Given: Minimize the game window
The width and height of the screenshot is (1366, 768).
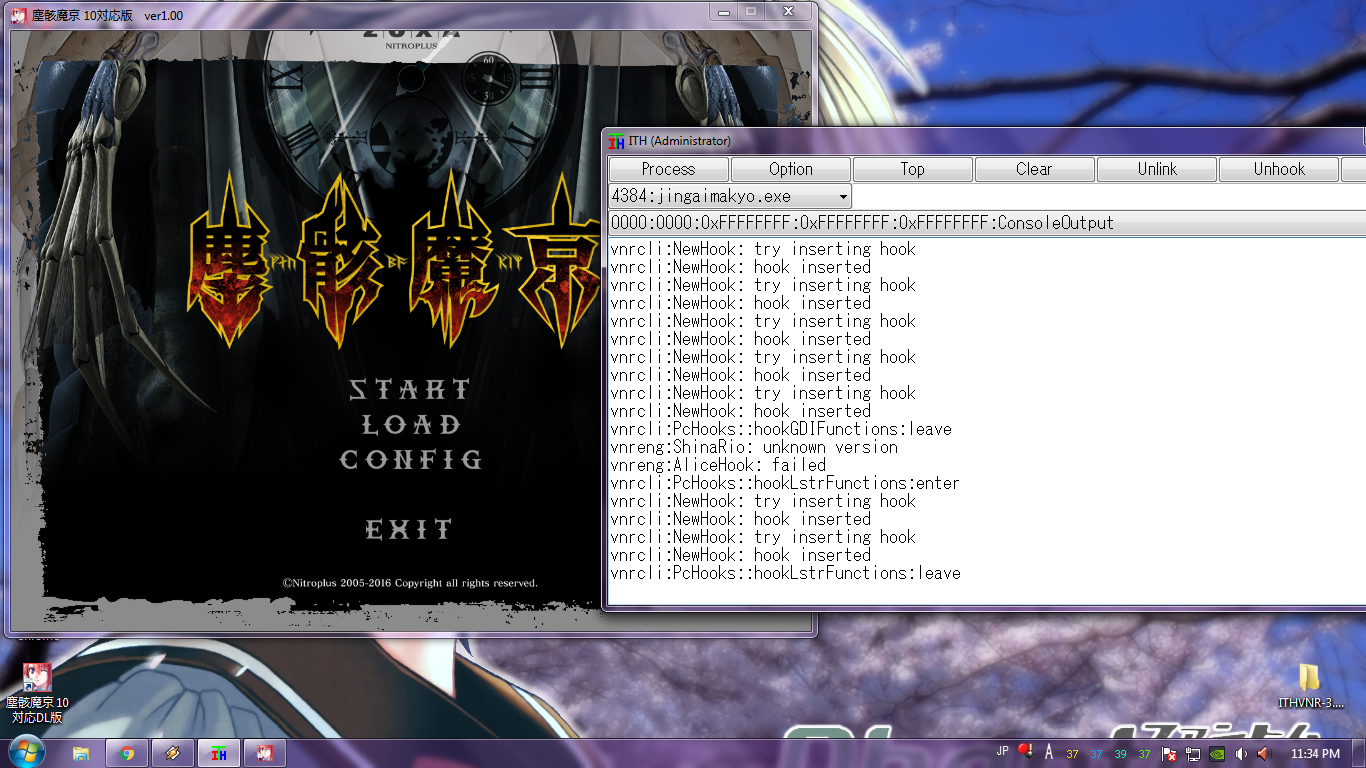Looking at the screenshot, I should [x=725, y=11].
